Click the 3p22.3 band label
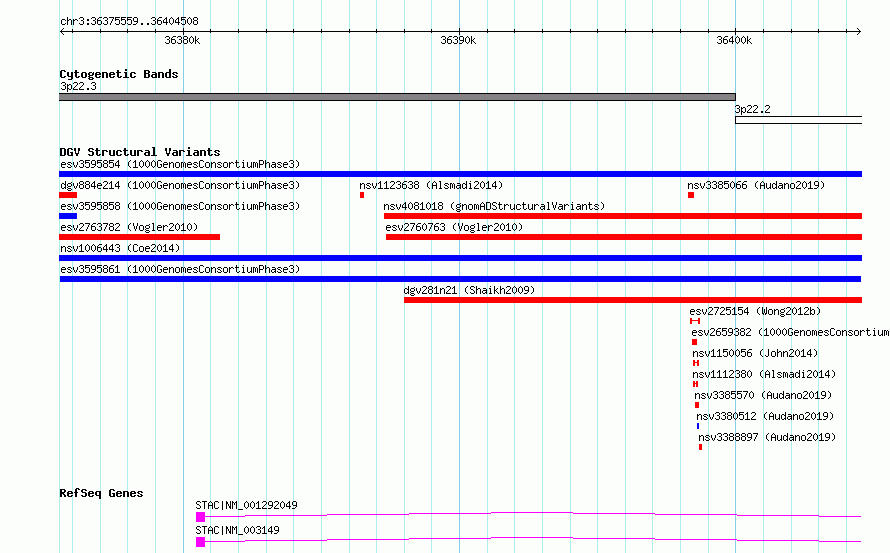 78,86
